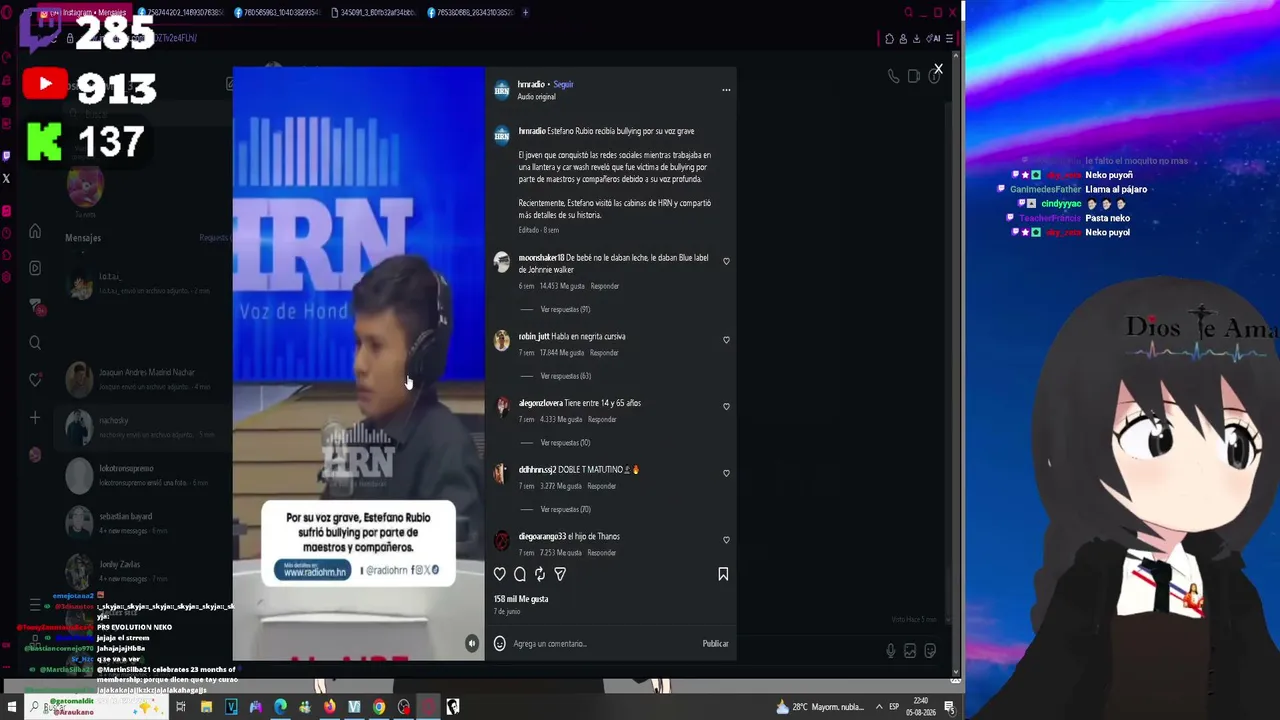This screenshot has height=720, width=1280.
Task: Switch to the 785380888 Facebook browser tab
Action: tap(470, 13)
